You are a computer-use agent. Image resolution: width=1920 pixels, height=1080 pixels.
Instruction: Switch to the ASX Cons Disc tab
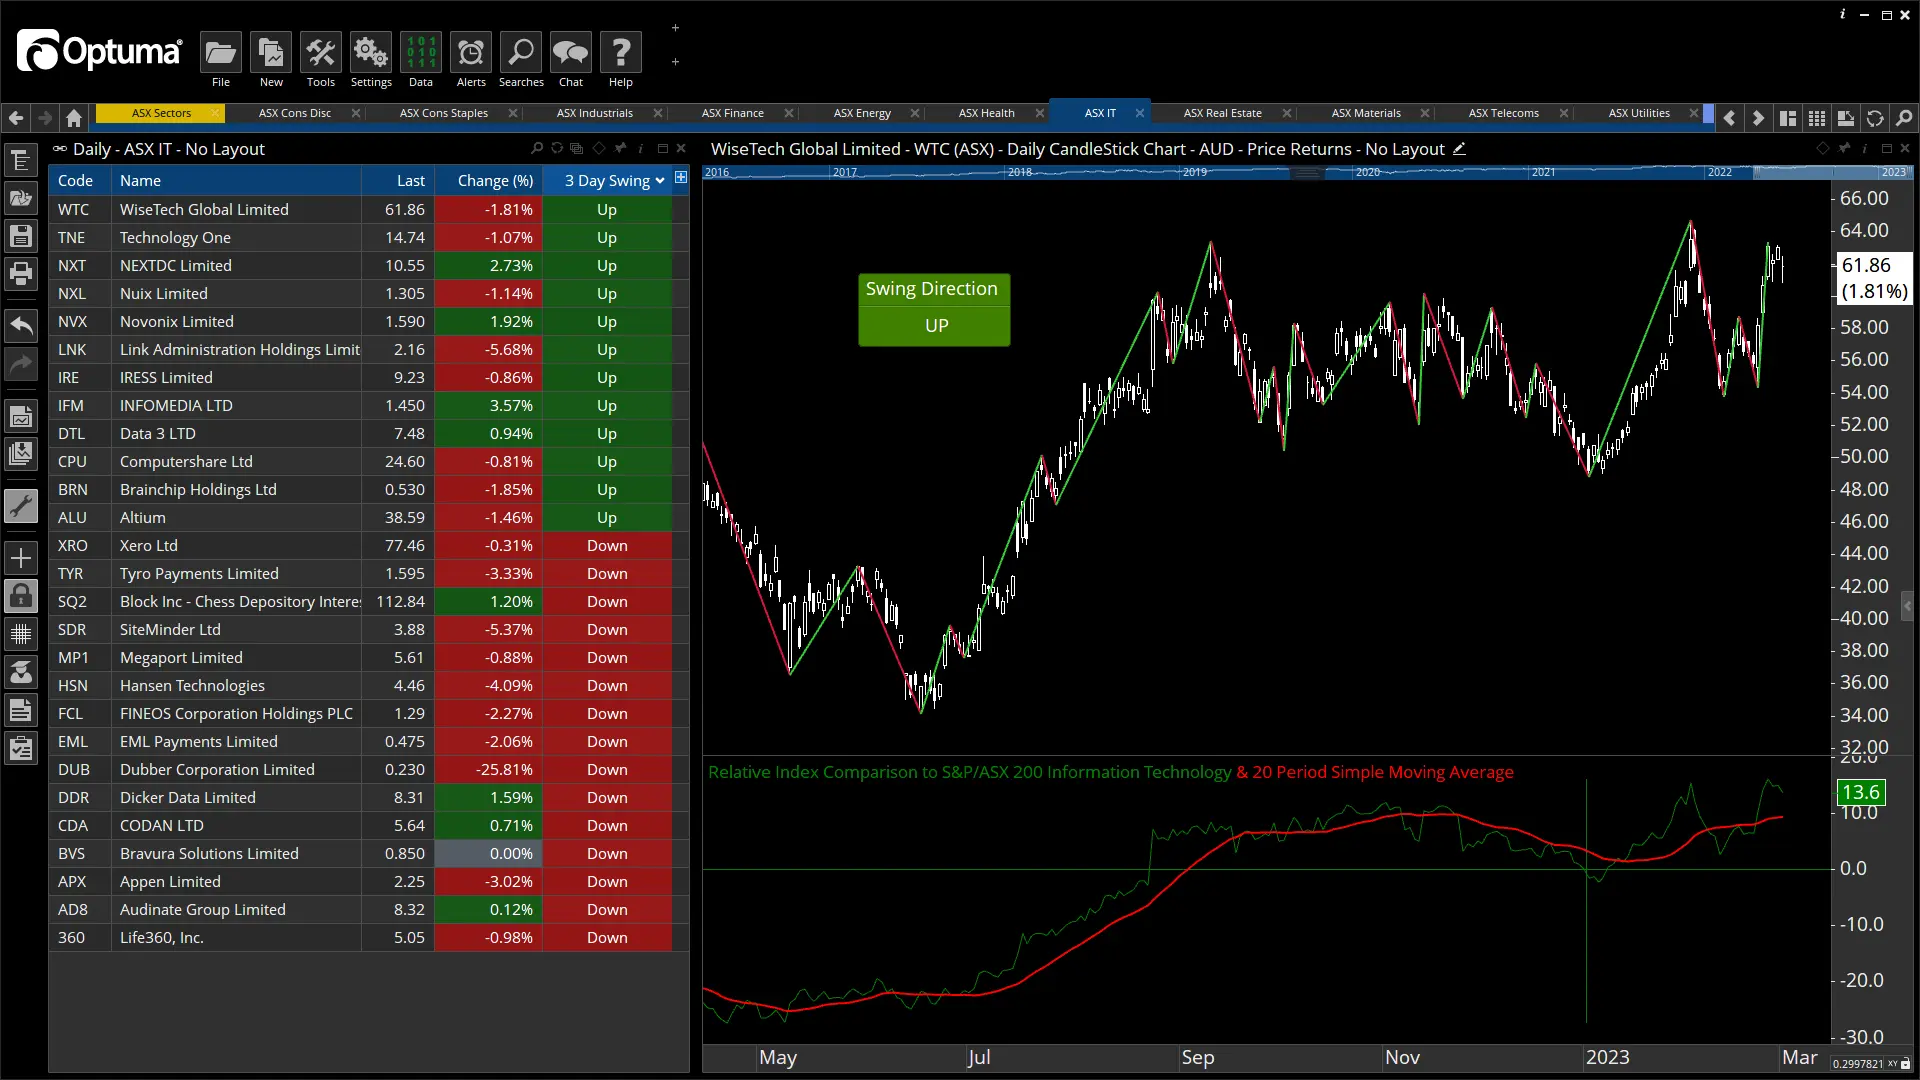[x=294, y=113]
